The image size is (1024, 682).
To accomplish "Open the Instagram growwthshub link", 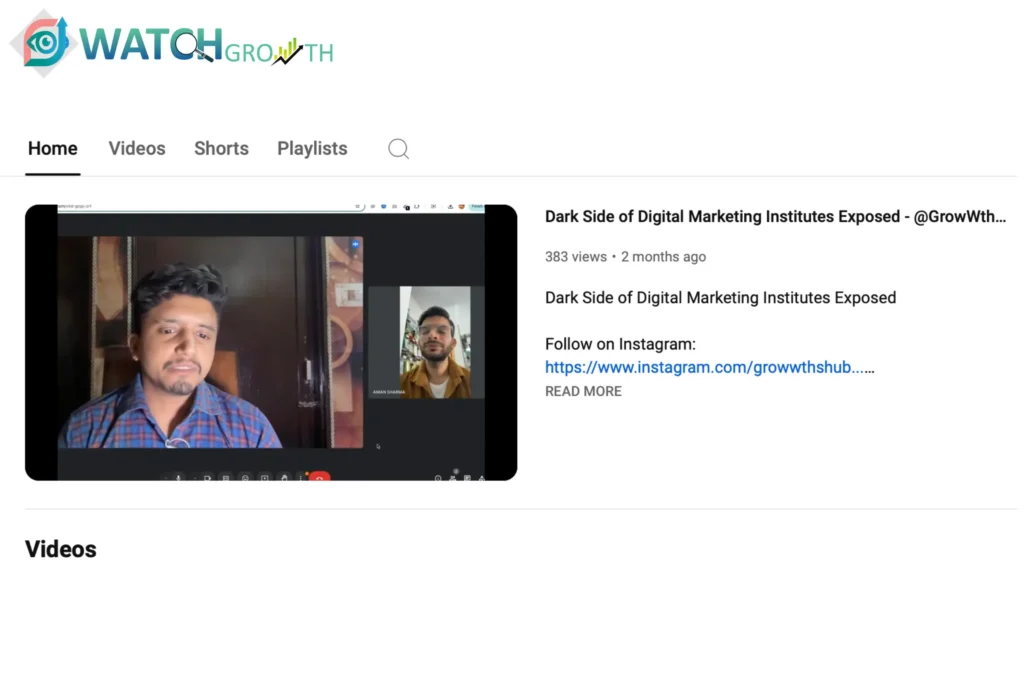I will (705, 367).
